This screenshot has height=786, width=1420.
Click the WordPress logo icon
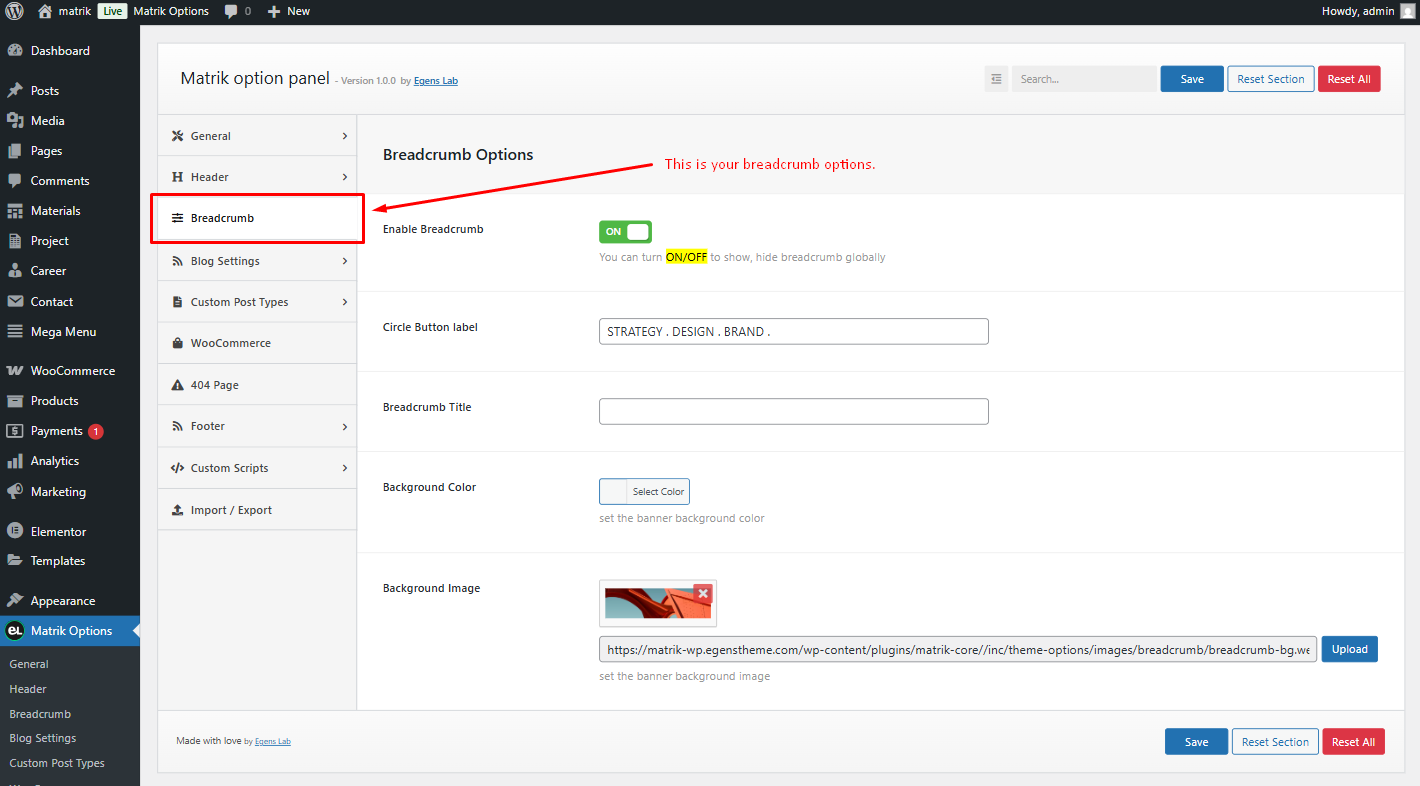[14, 11]
